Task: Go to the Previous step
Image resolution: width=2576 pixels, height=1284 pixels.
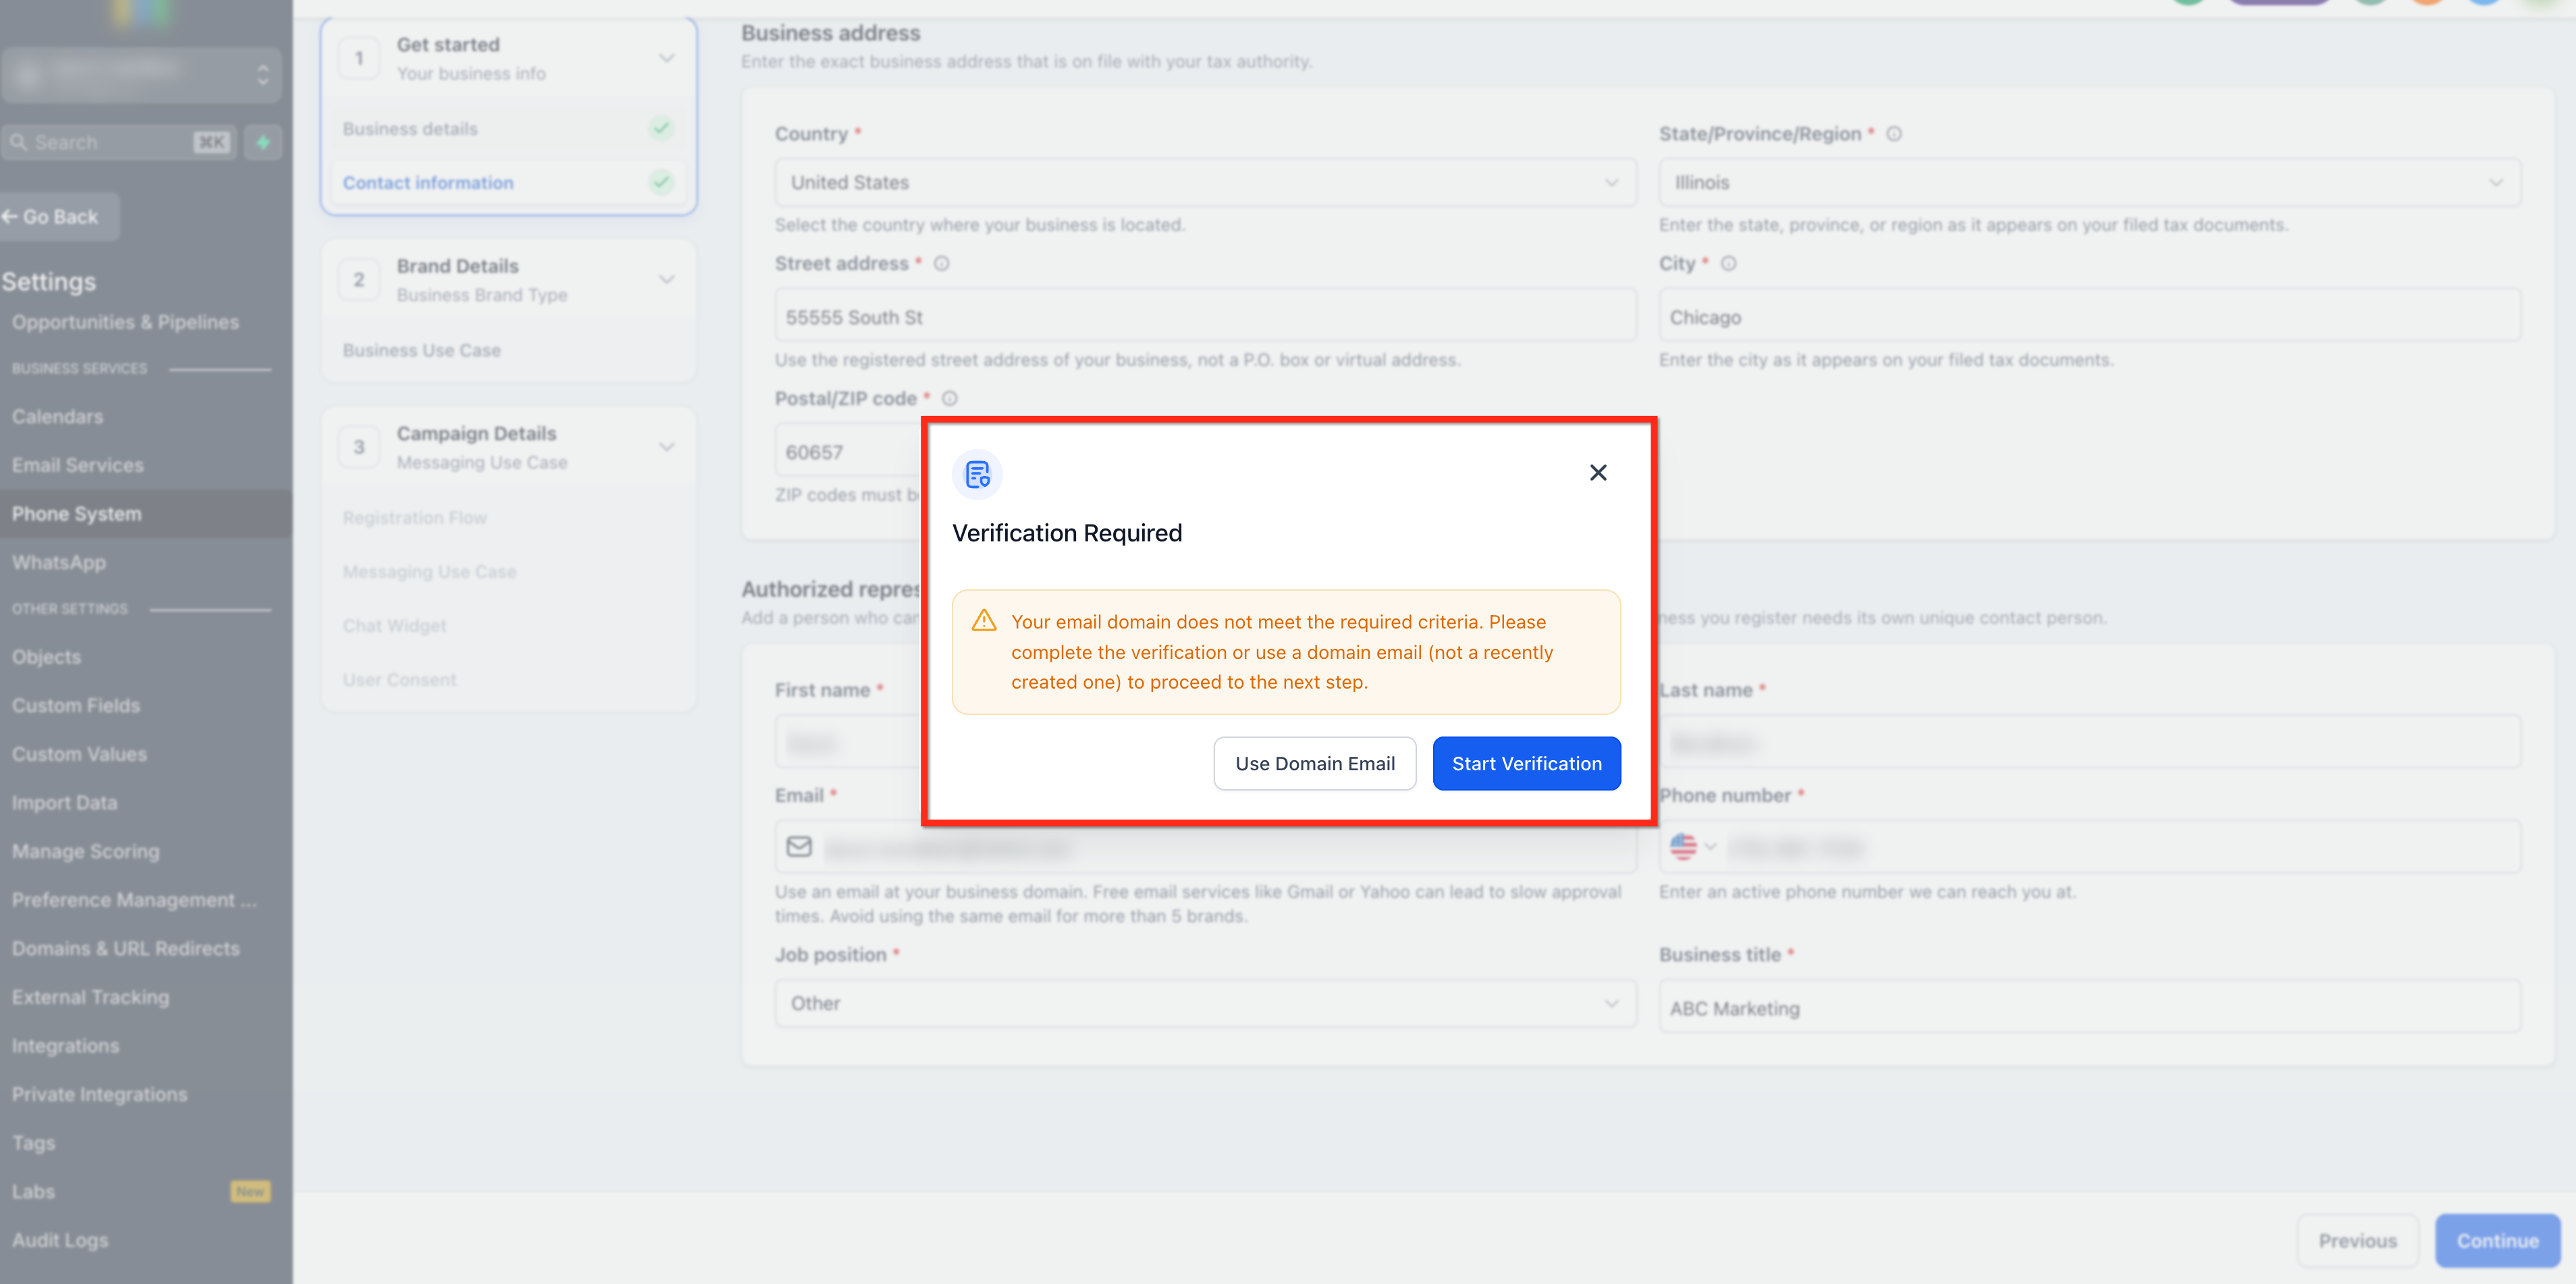Action: 2357,1240
